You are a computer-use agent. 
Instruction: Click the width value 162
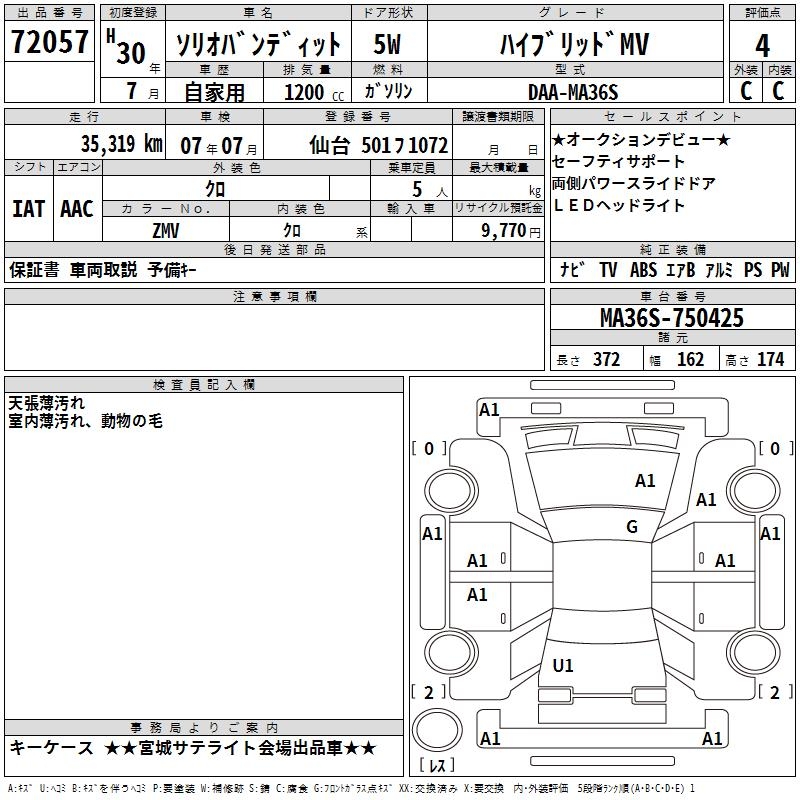pos(690,360)
